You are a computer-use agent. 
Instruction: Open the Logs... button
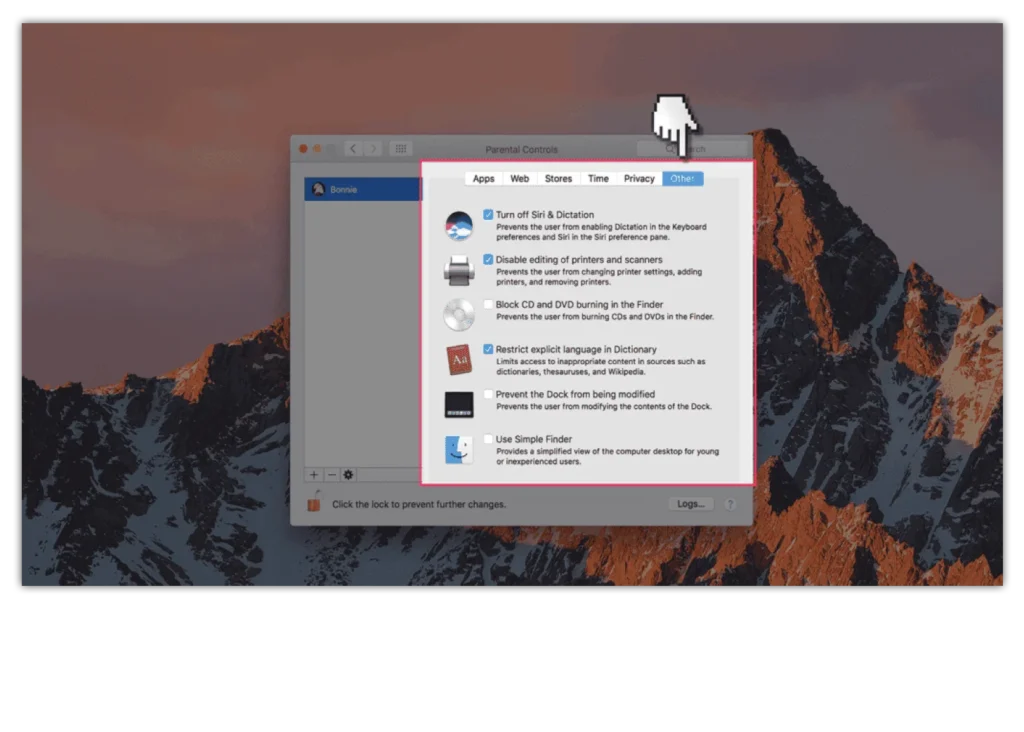(691, 504)
